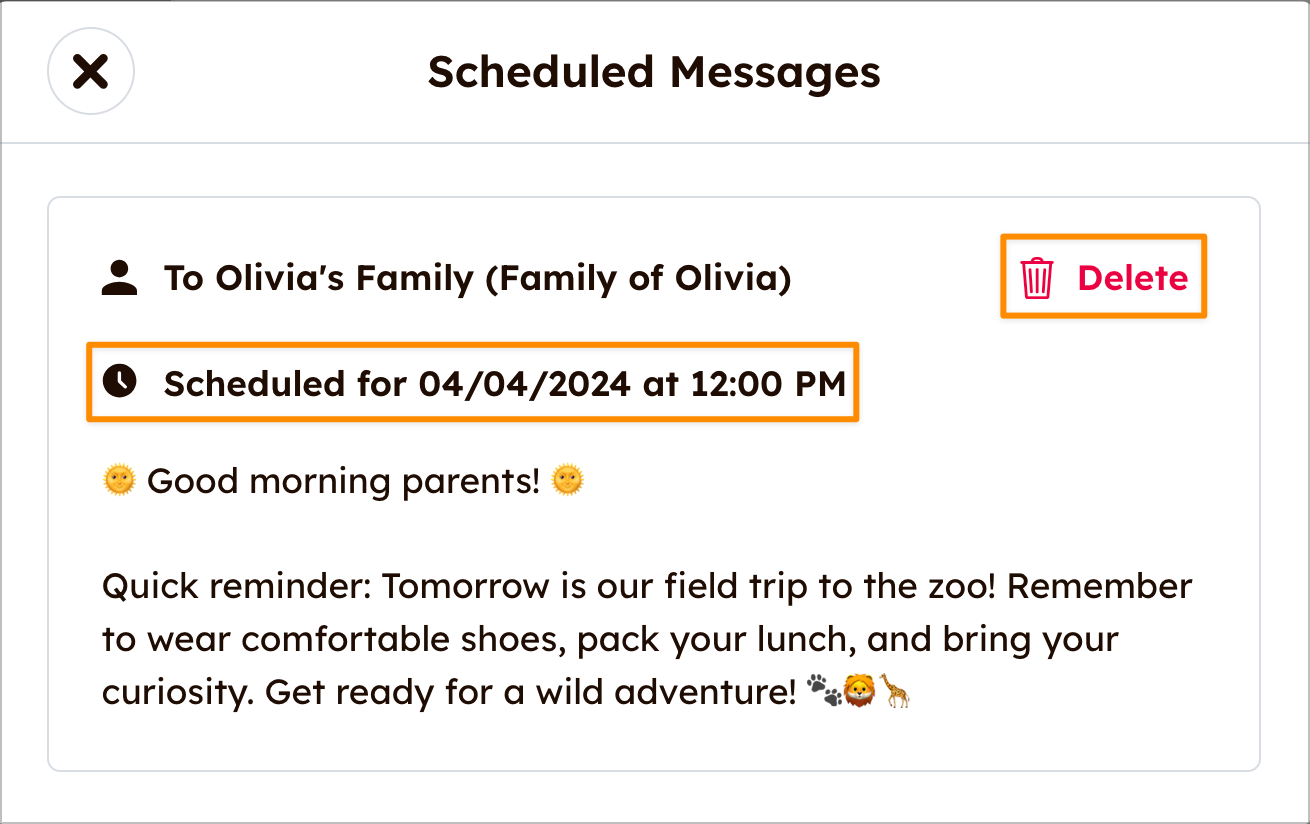Click the lion emoji in the message
The height and width of the screenshot is (824, 1310).
click(859, 691)
